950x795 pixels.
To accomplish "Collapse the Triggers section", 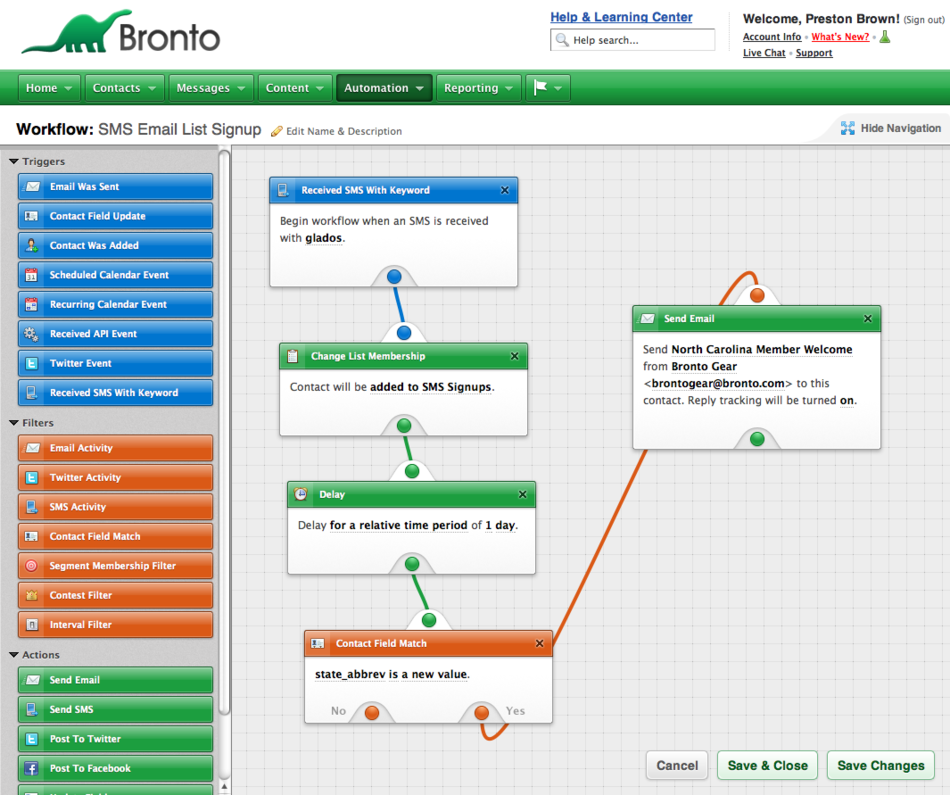I will point(14,161).
